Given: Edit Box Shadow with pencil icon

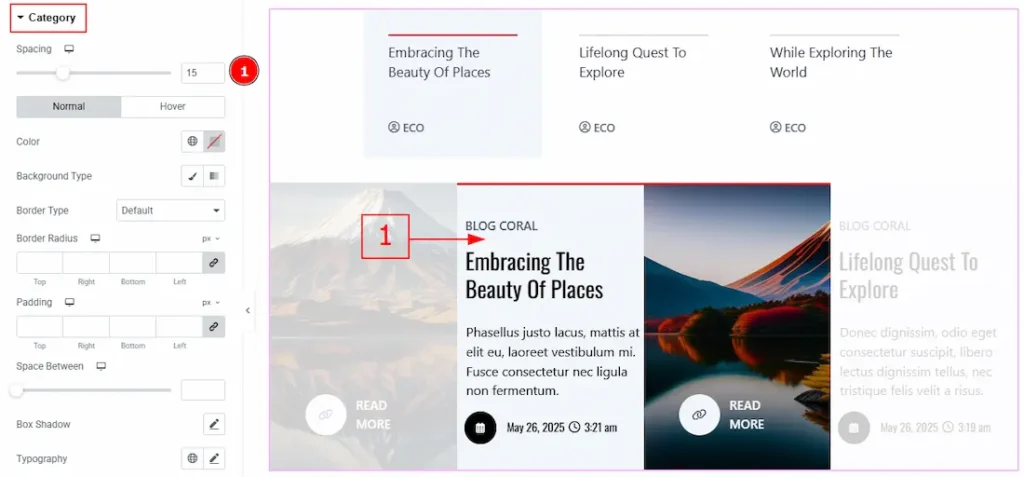Looking at the screenshot, I should pos(214,425).
